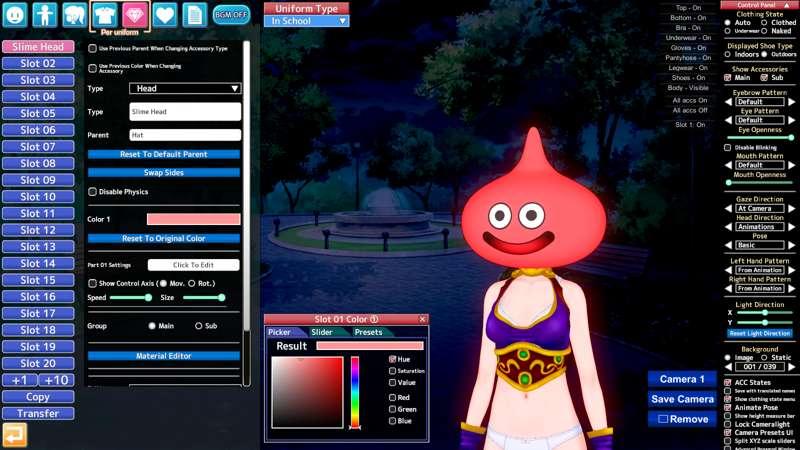800x450 pixels.
Task: Open the Material Editor
Action: pyautogui.click(x=164, y=356)
